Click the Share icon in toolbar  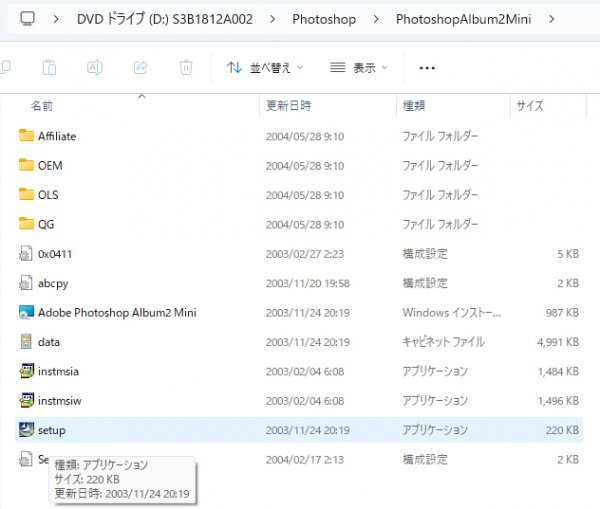pos(140,68)
